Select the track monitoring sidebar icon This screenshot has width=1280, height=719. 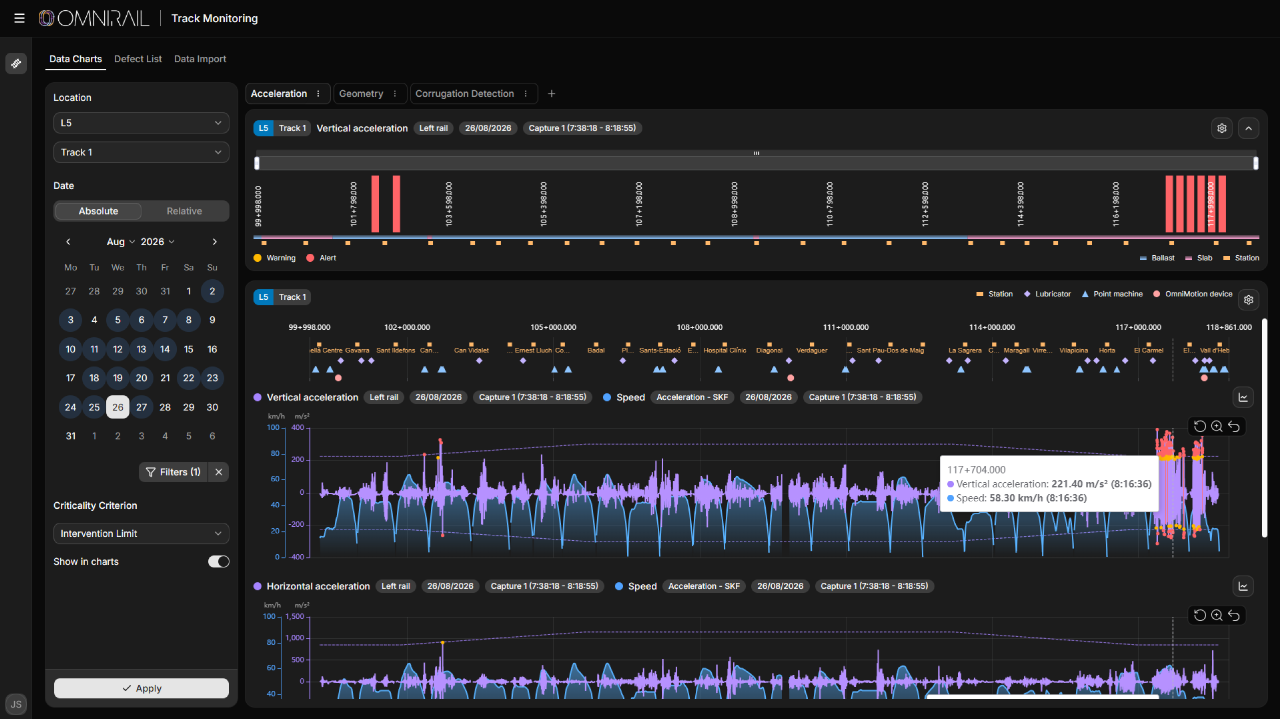16,63
